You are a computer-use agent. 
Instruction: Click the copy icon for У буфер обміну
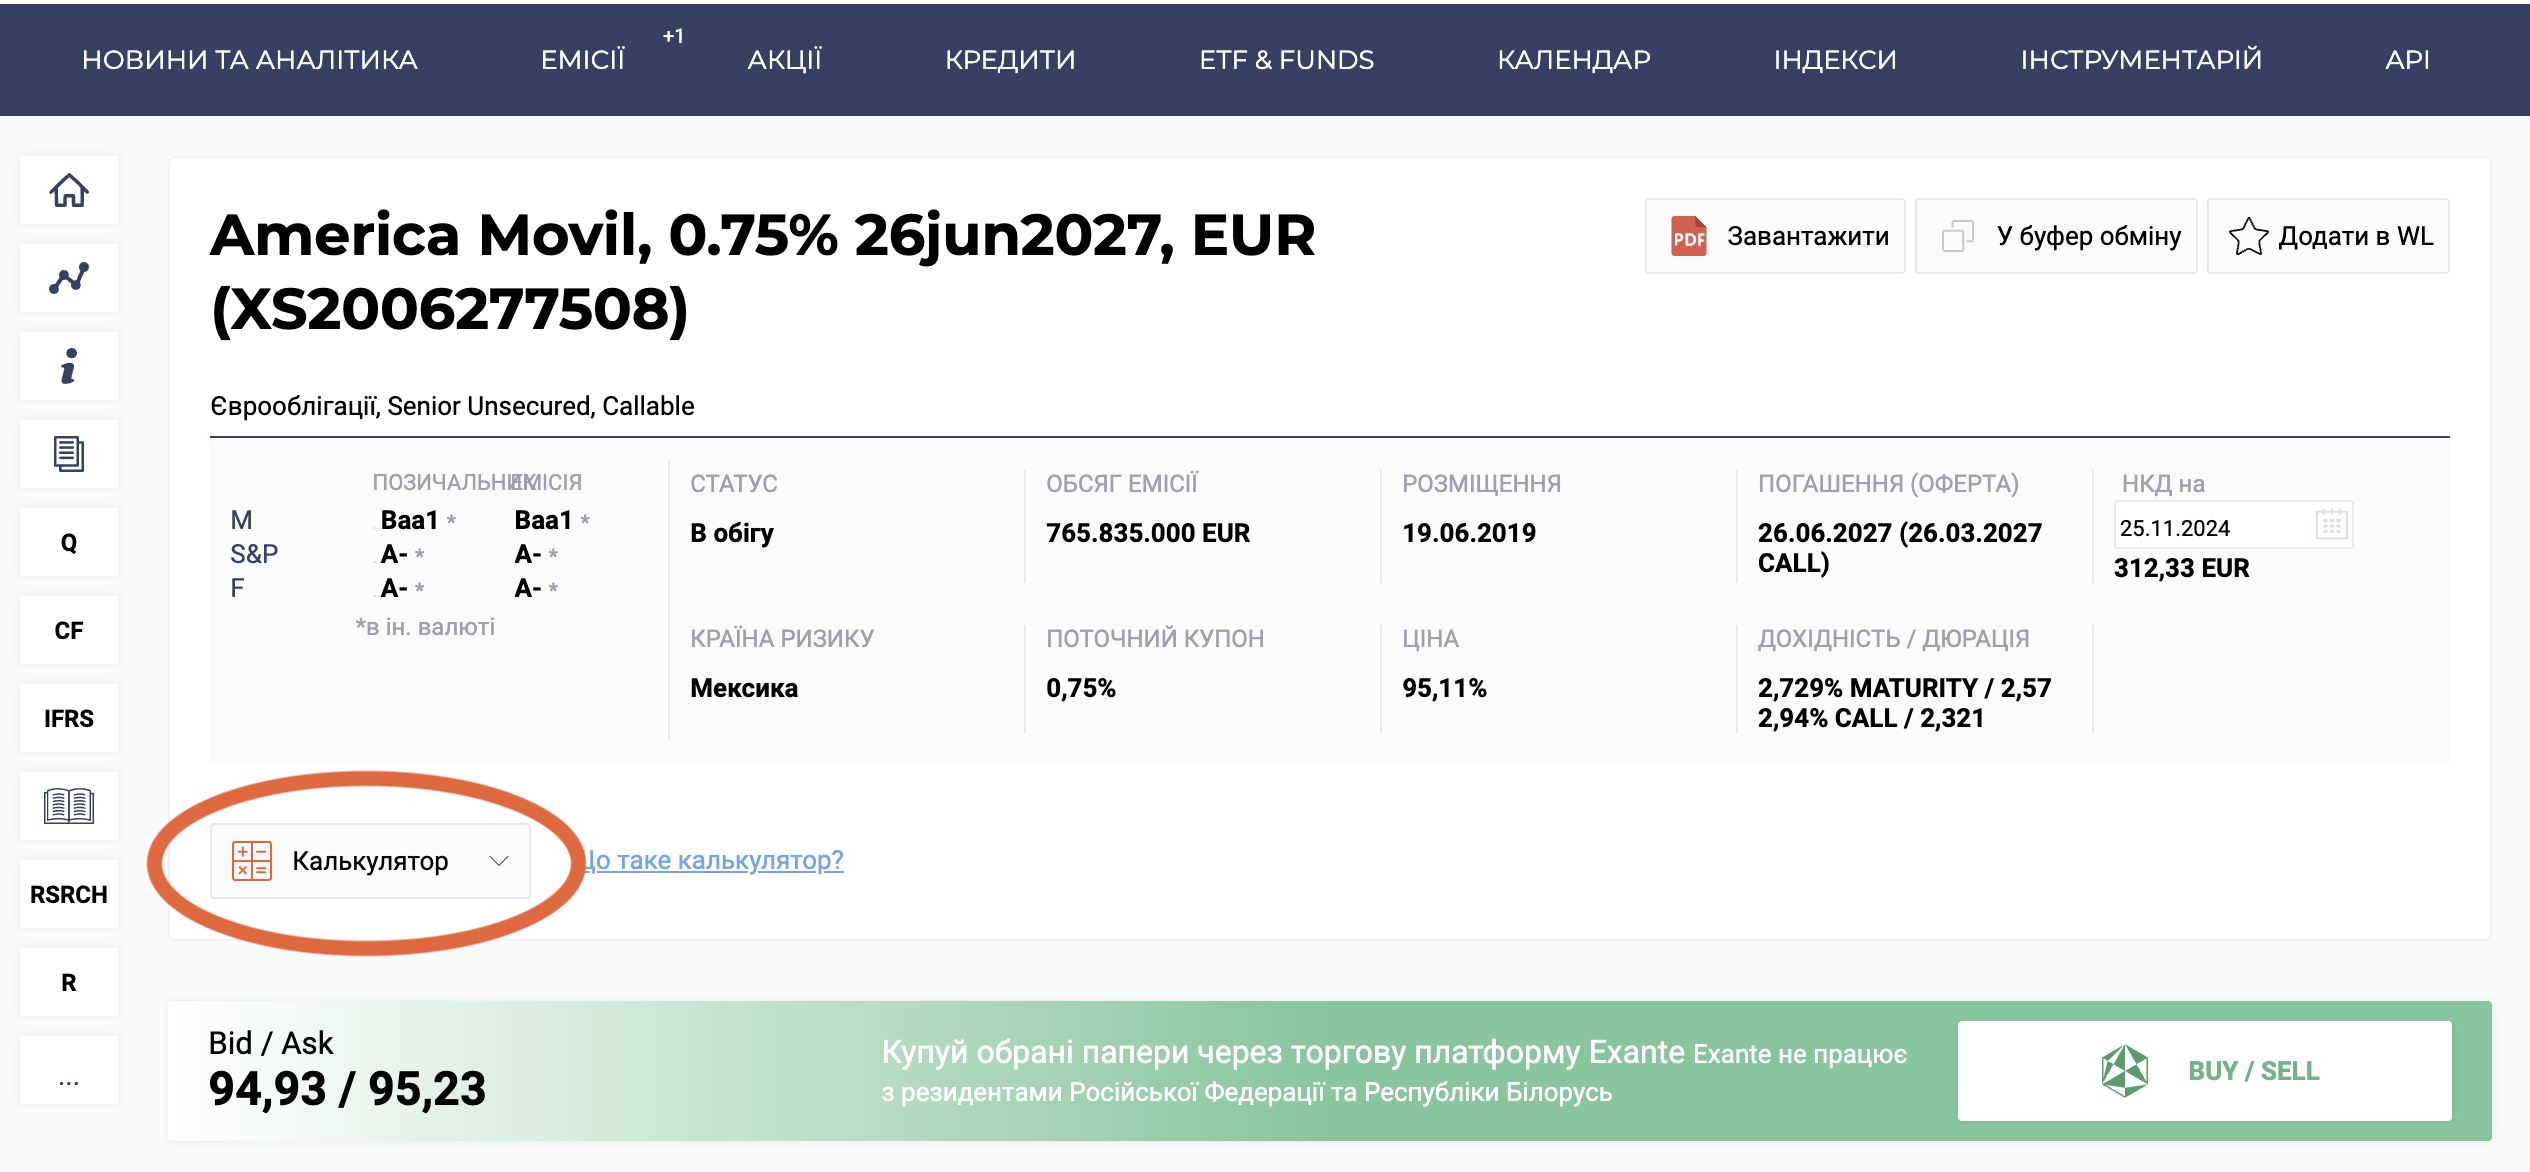[x=1958, y=236]
